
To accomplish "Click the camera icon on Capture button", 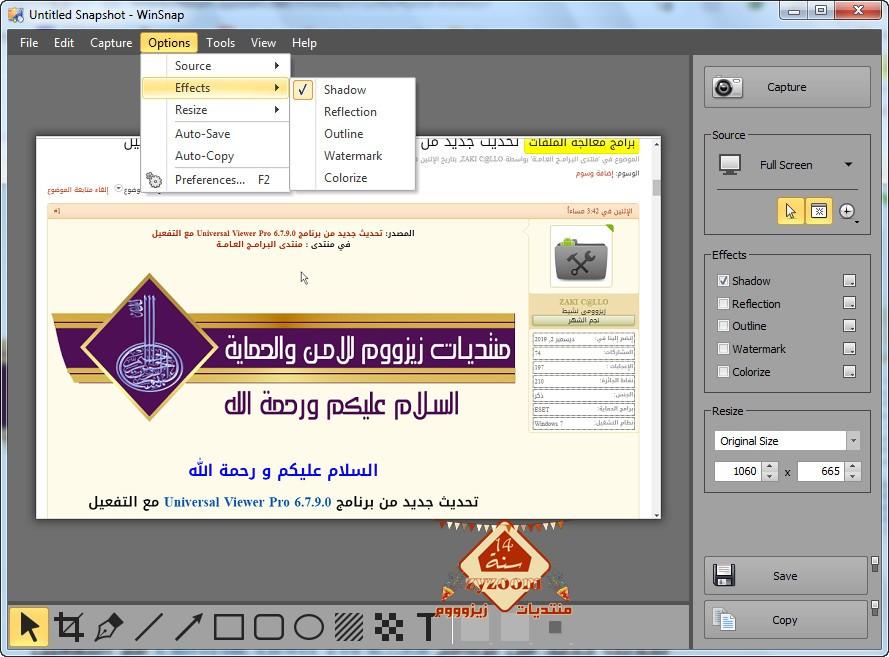I will [x=727, y=87].
